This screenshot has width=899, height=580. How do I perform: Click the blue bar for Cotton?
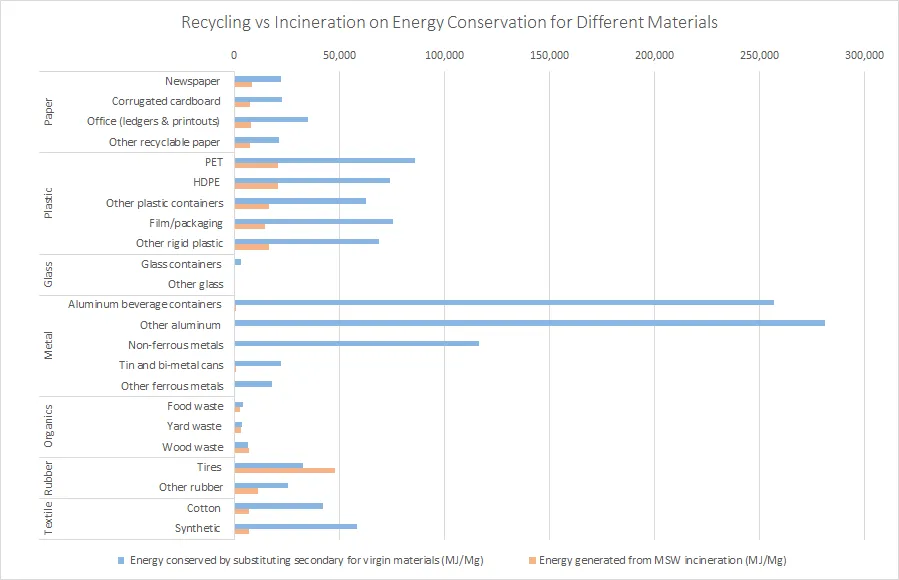(x=279, y=506)
